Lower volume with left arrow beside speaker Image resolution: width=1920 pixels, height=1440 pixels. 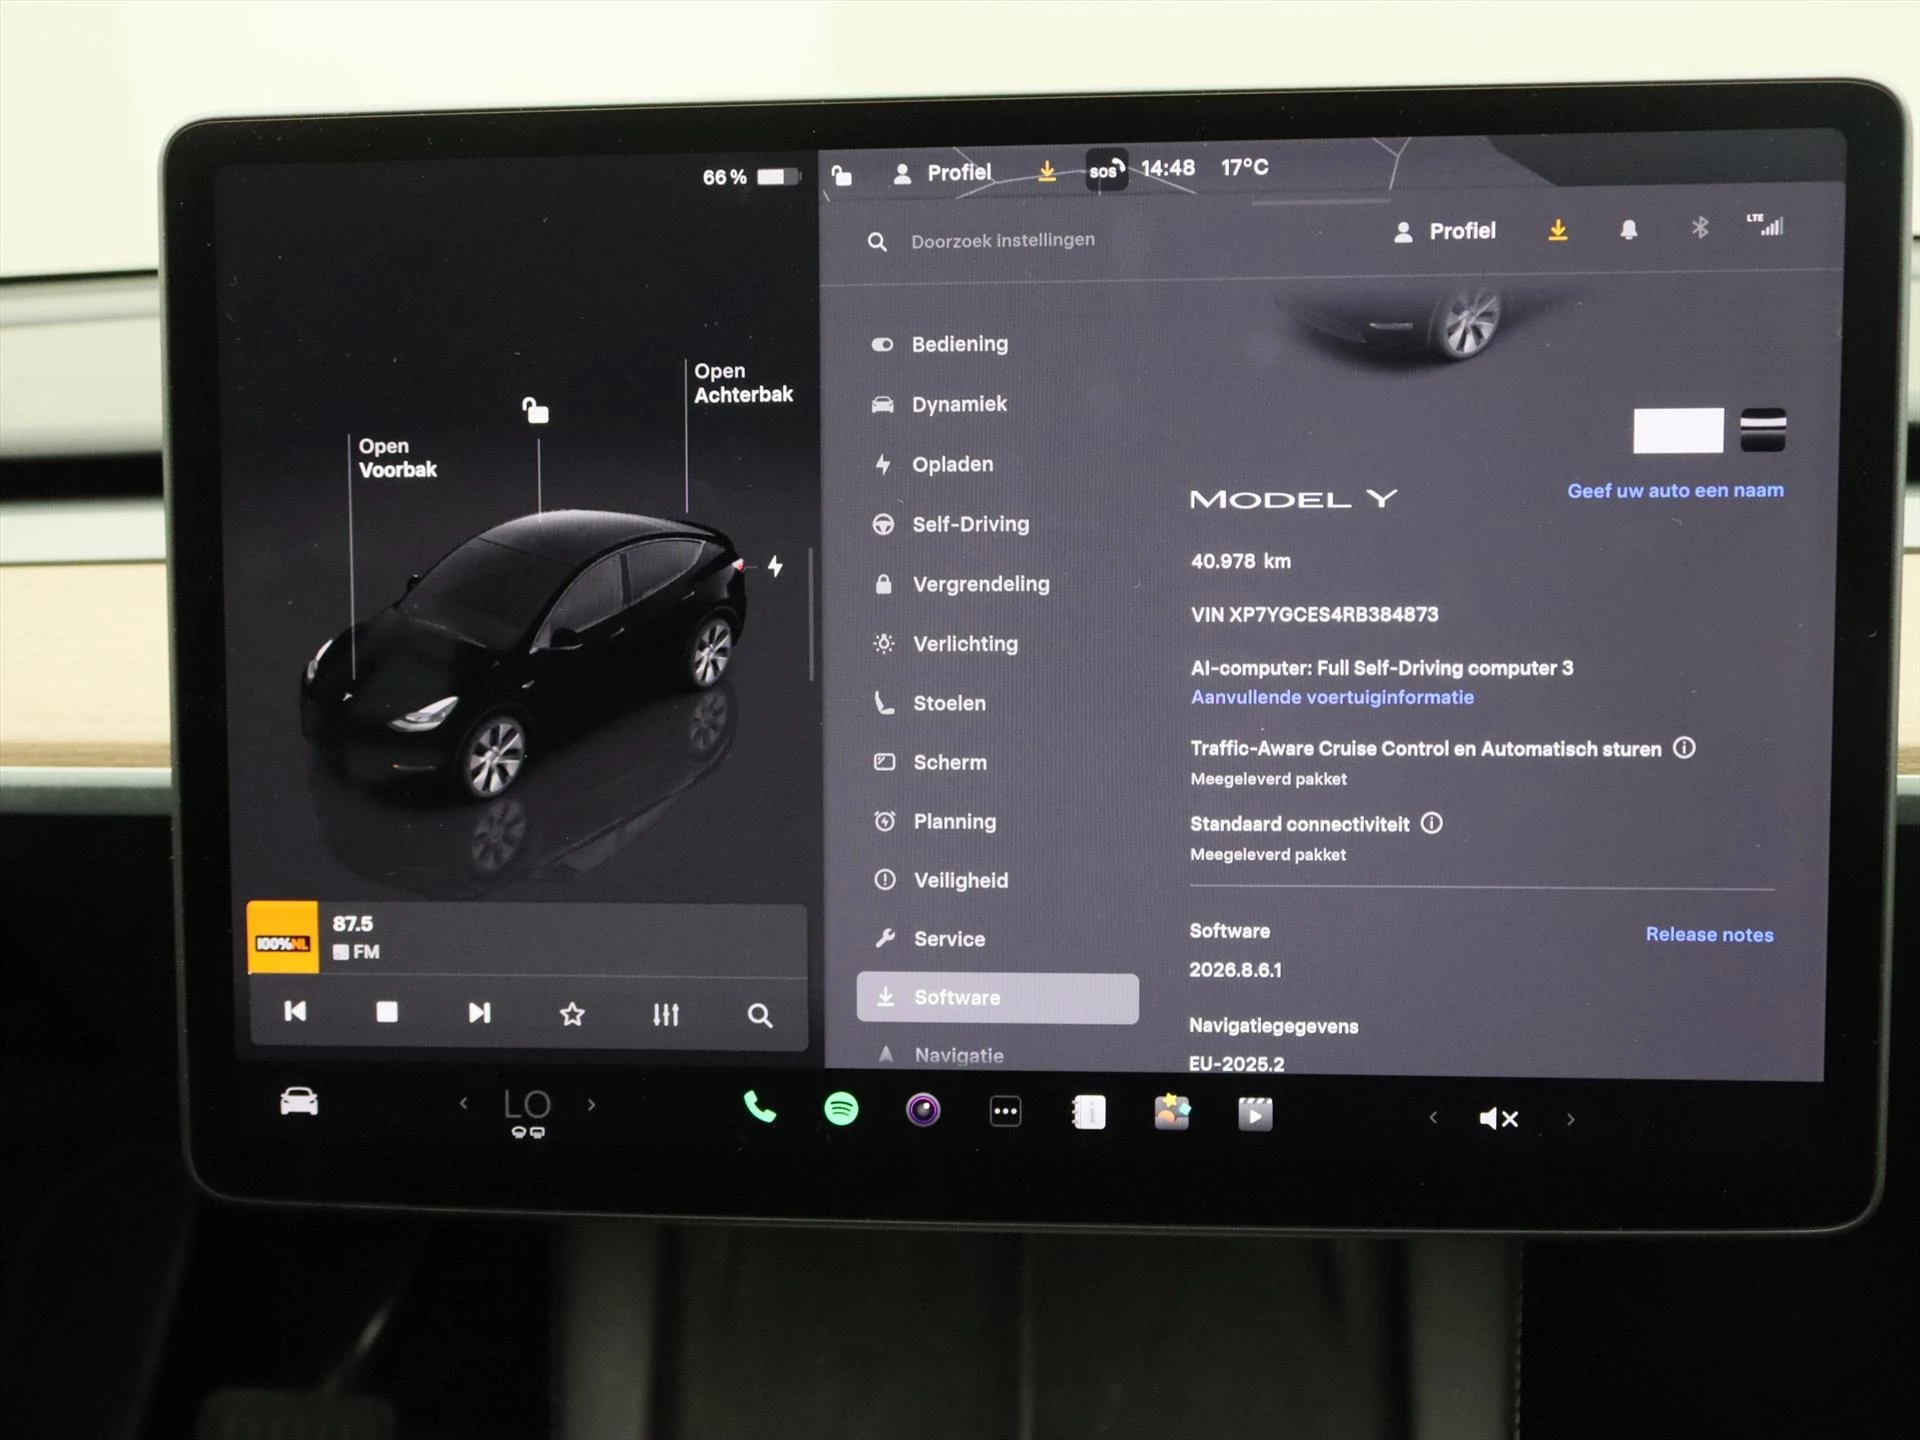coord(1433,1117)
